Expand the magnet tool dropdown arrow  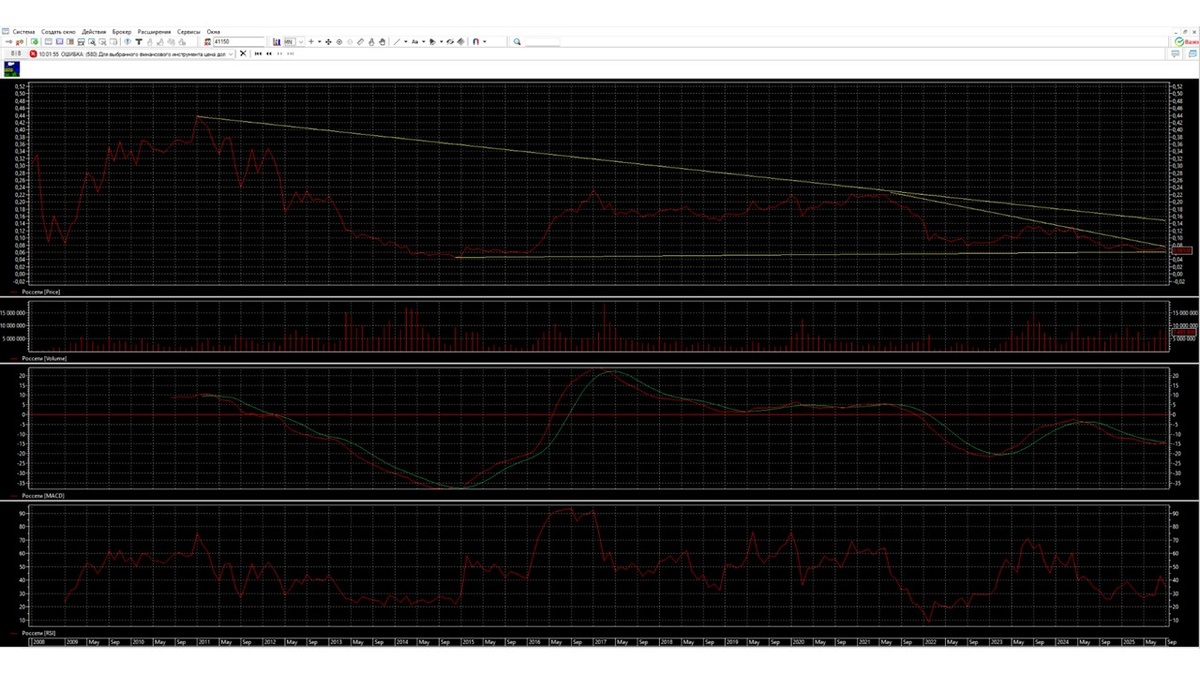pos(485,42)
